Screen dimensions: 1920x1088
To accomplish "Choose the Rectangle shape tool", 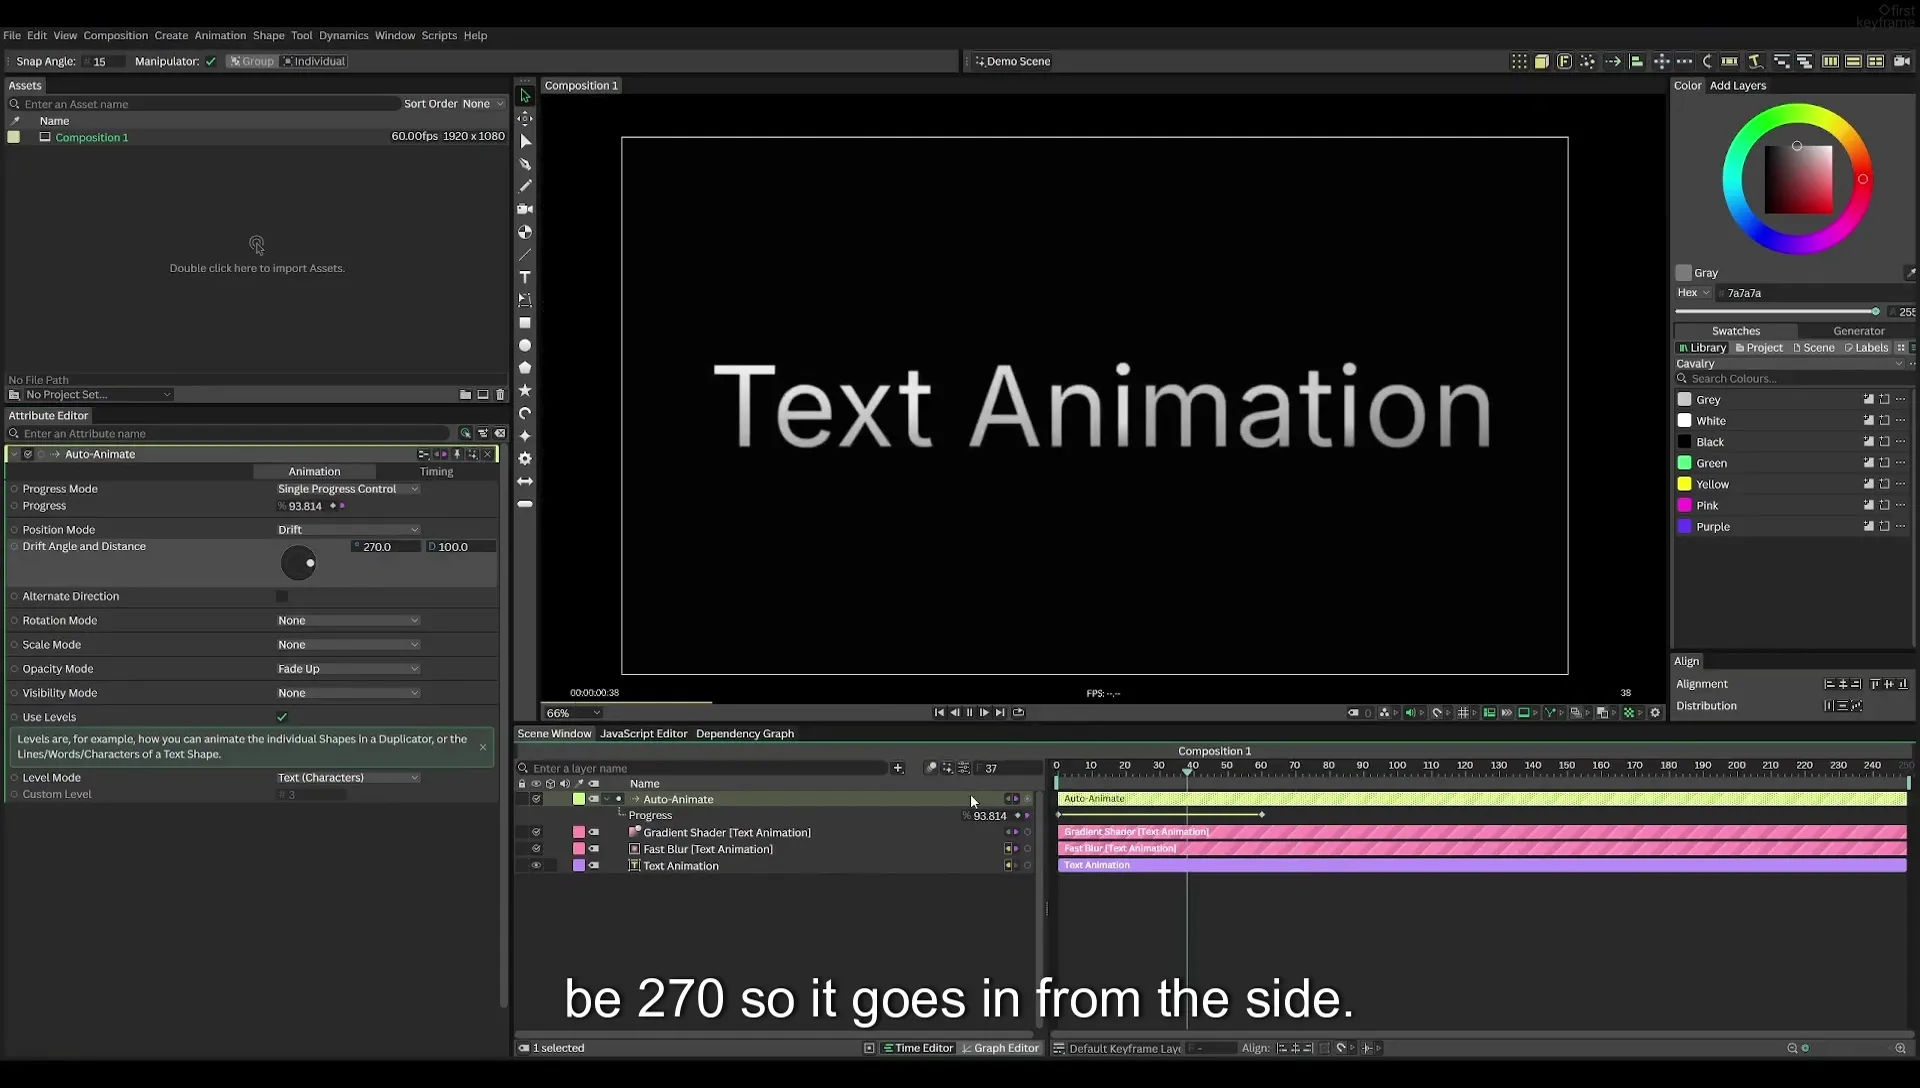I will click(x=525, y=323).
